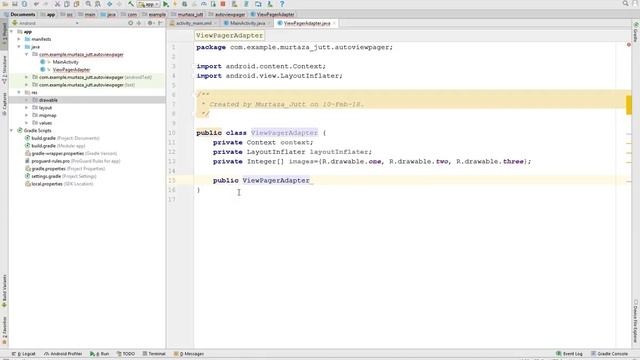The width and height of the screenshot is (640, 360).
Task: Select the layout folder
Action: [x=45, y=108]
